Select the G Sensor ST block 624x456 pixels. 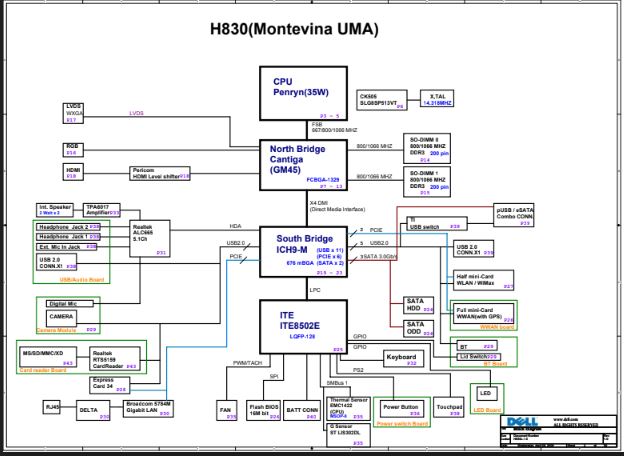[348, 435]
